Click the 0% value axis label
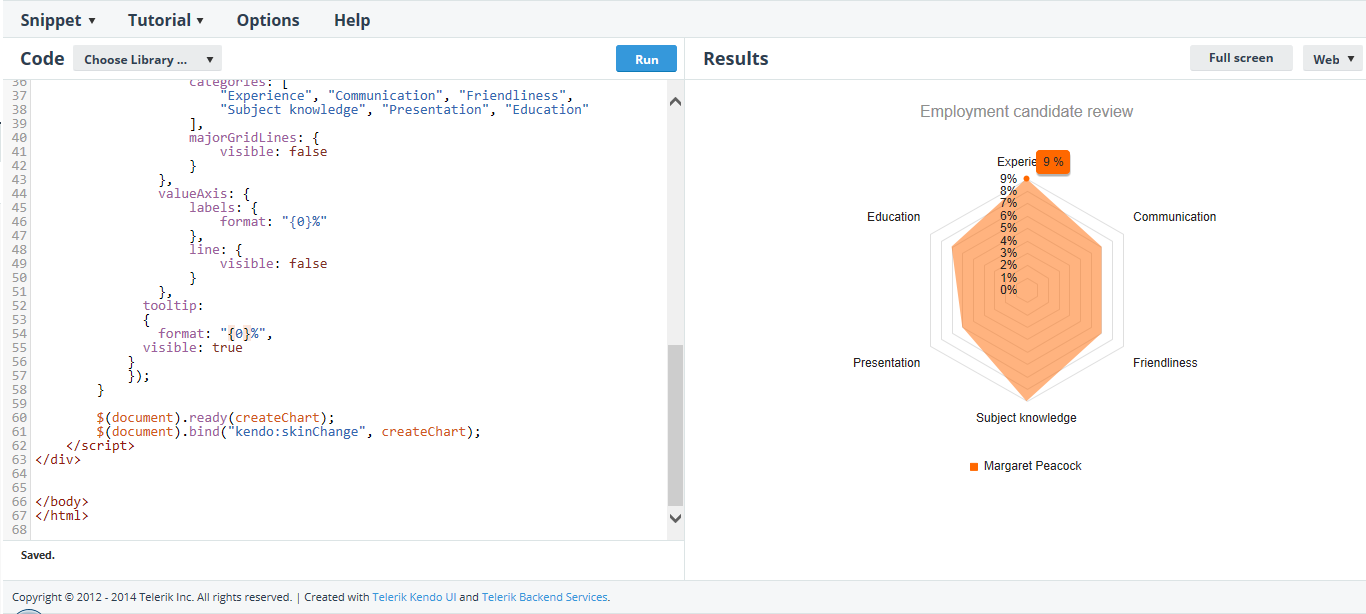 pos(1008,290)
